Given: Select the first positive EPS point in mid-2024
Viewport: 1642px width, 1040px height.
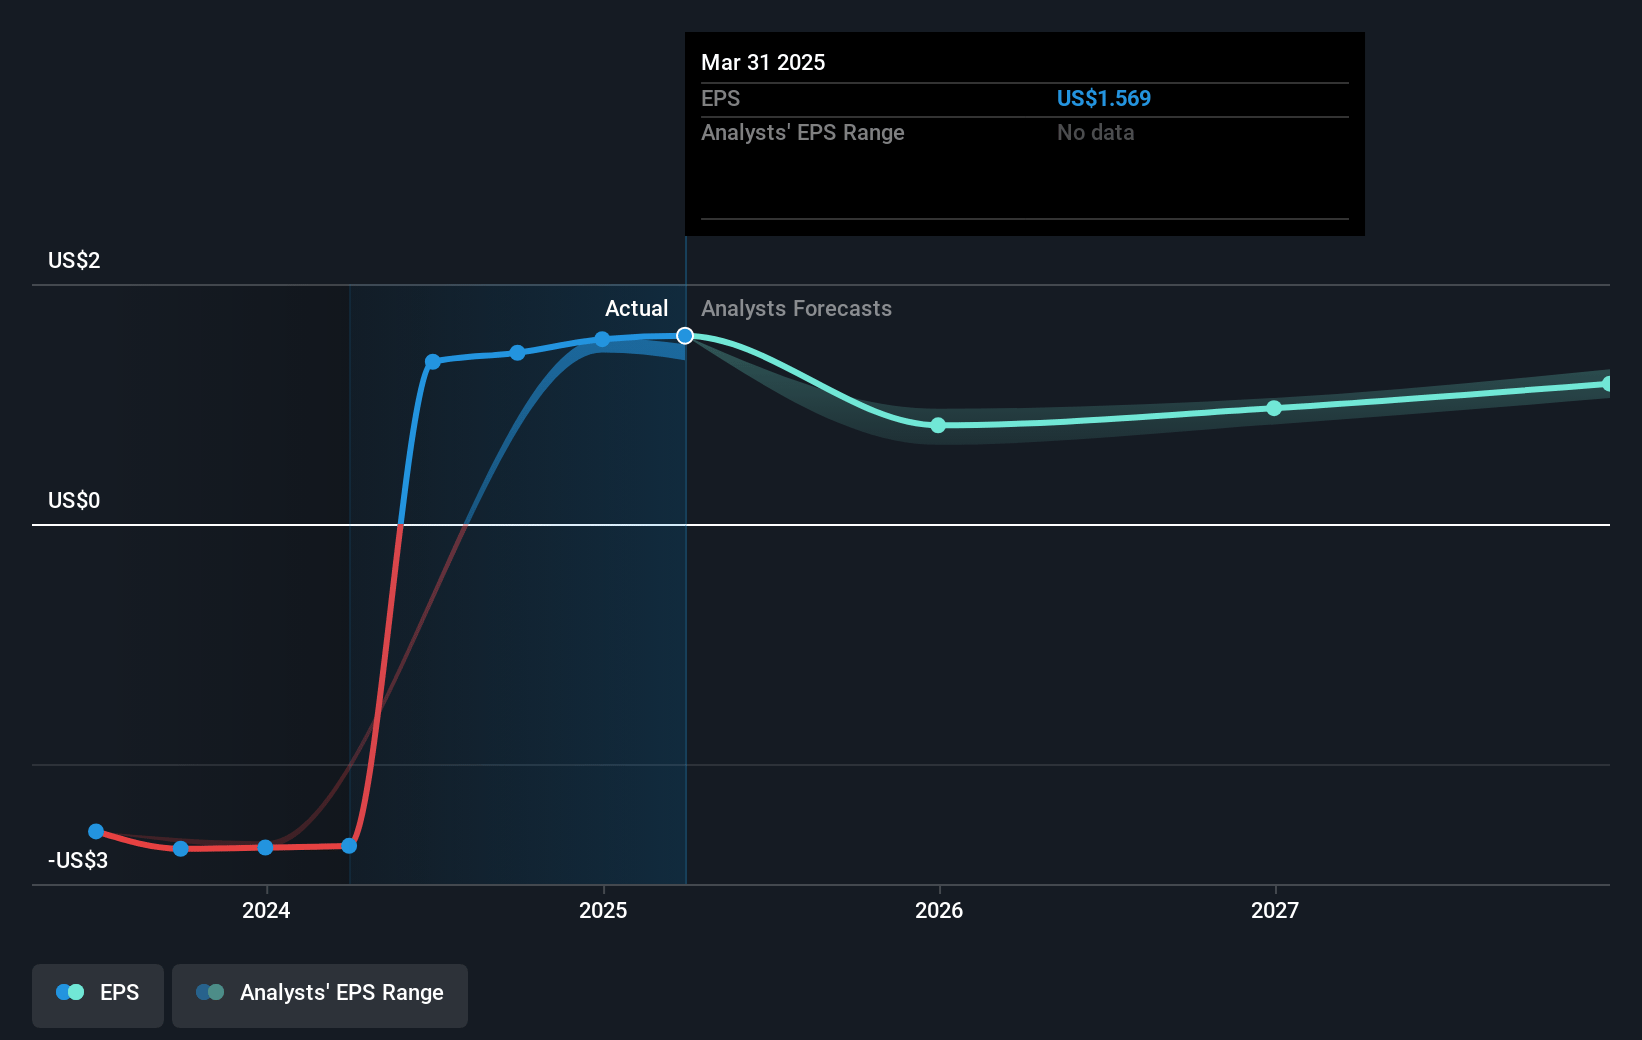Looking at the screenshot, I should (x=433, y=362).
